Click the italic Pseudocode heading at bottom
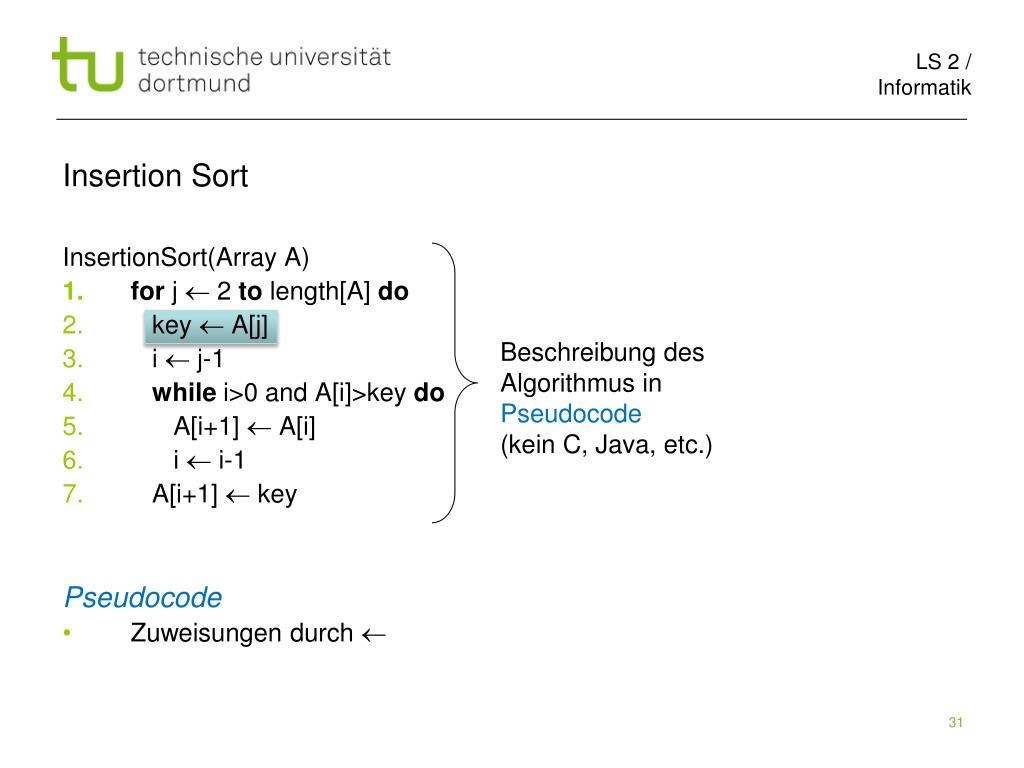Viewport: 1024px width, 768px height. (143, 598)
